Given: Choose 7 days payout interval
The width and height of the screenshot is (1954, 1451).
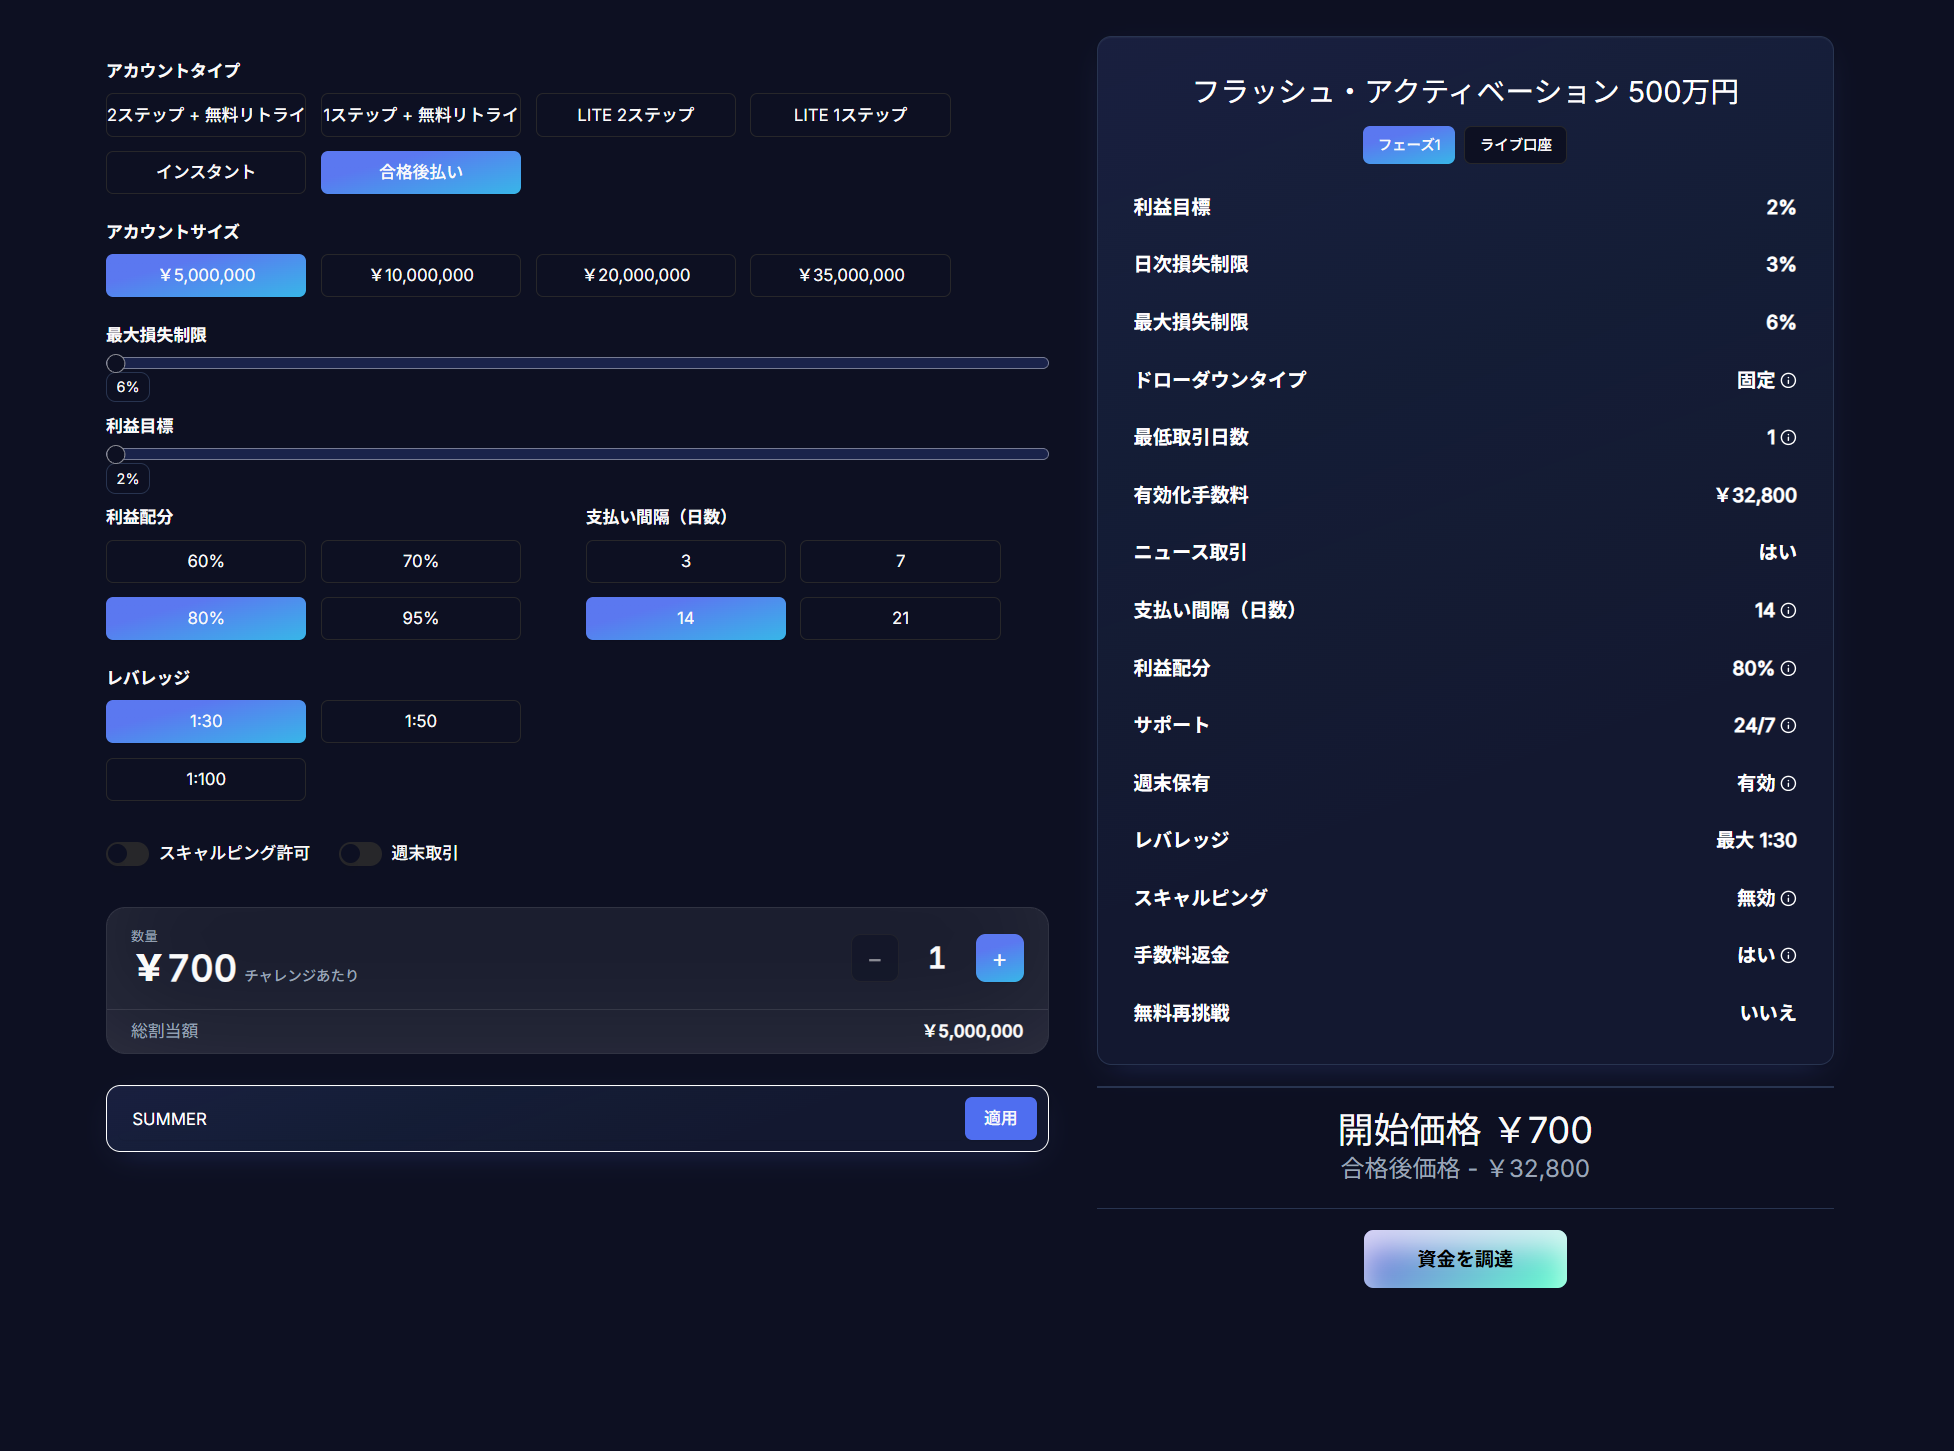Looking at the screenshot, I should coord(900,561).
